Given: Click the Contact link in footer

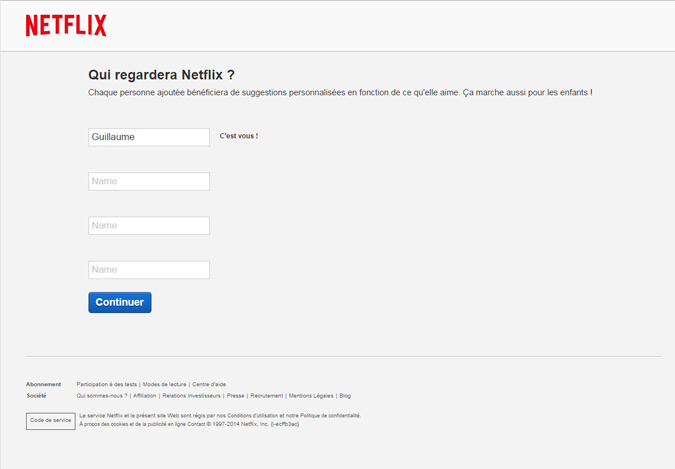Looking at the screenshot, I should (185, 424).
